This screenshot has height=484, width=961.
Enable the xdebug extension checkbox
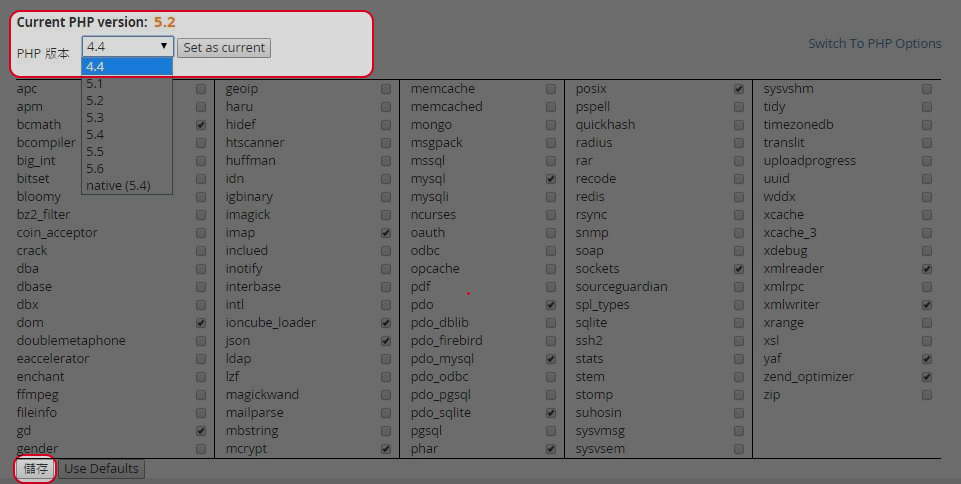[x=927, y=251]
